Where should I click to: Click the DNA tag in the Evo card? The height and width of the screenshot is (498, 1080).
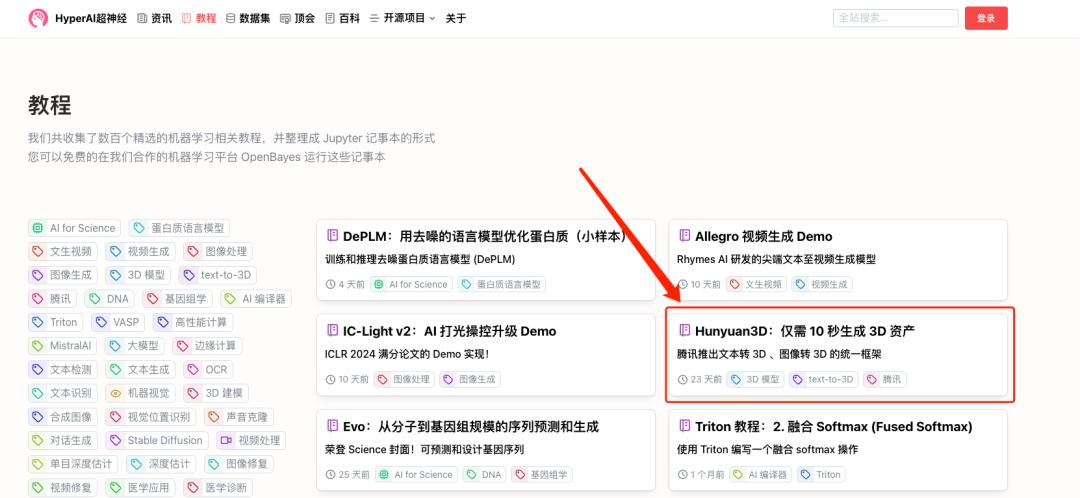[484, 475]
